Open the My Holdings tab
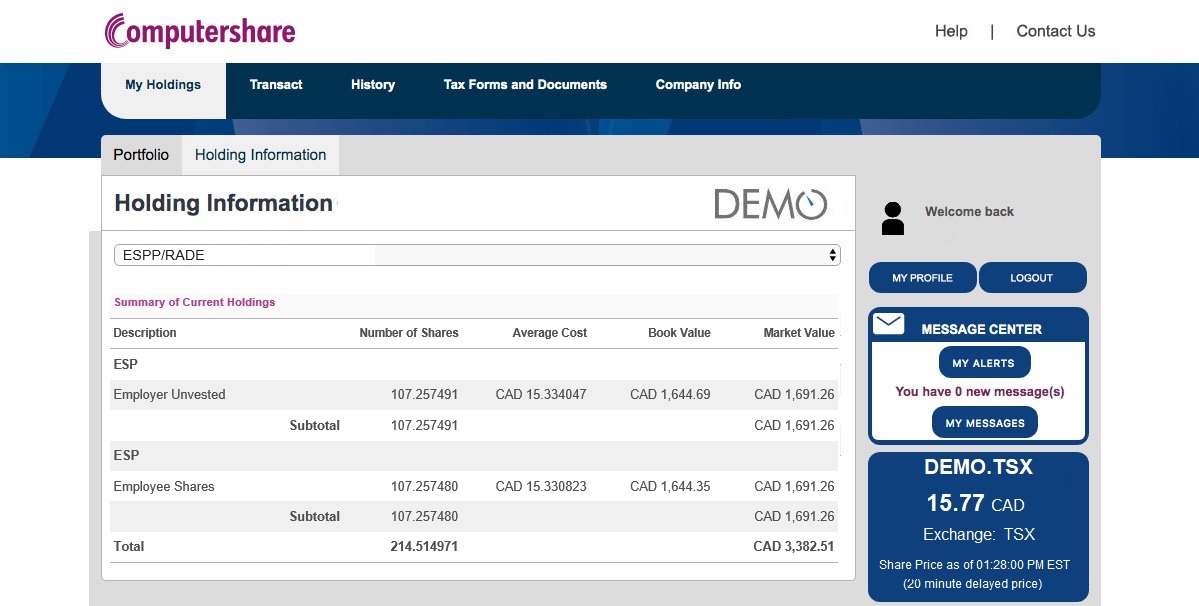This screenshot has height=606, width=1199. 163,85
